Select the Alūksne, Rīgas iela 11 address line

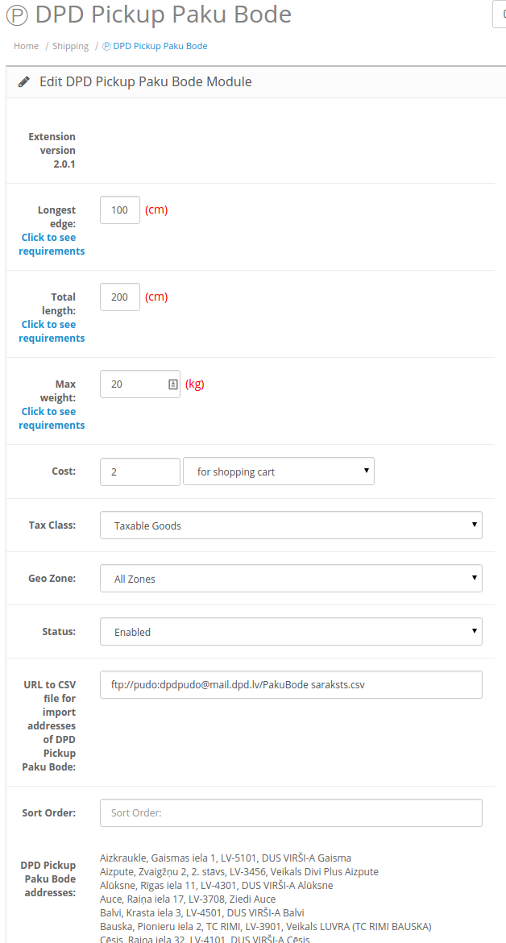(217, 885)
